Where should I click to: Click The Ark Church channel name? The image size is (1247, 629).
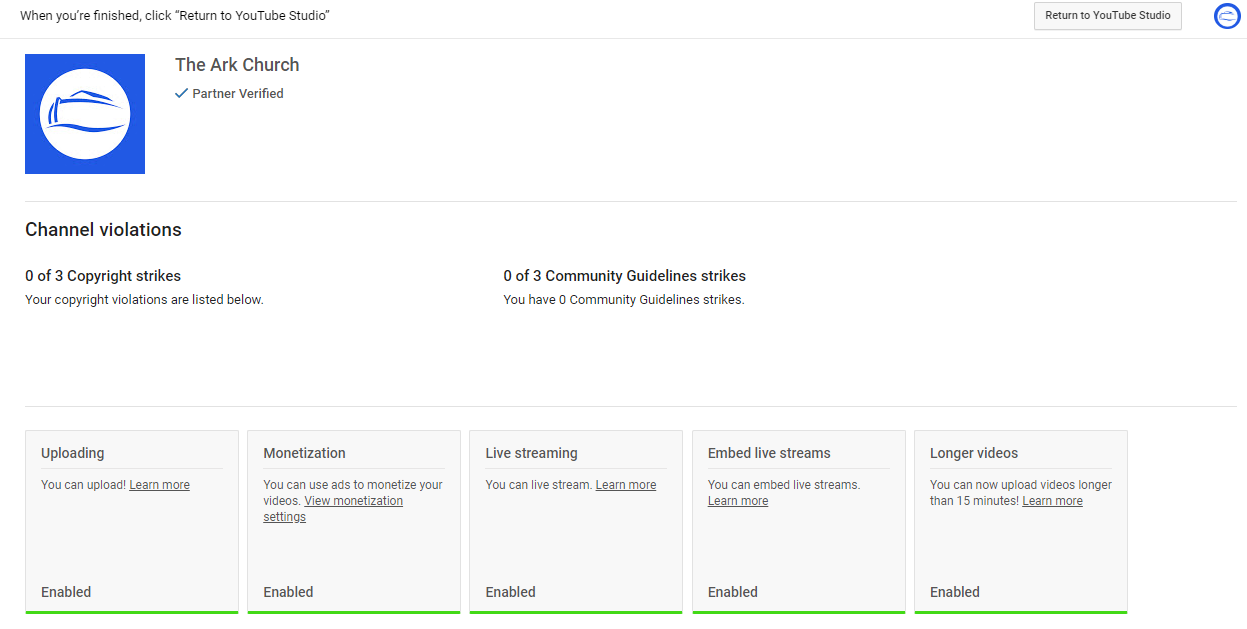[237, 65]
